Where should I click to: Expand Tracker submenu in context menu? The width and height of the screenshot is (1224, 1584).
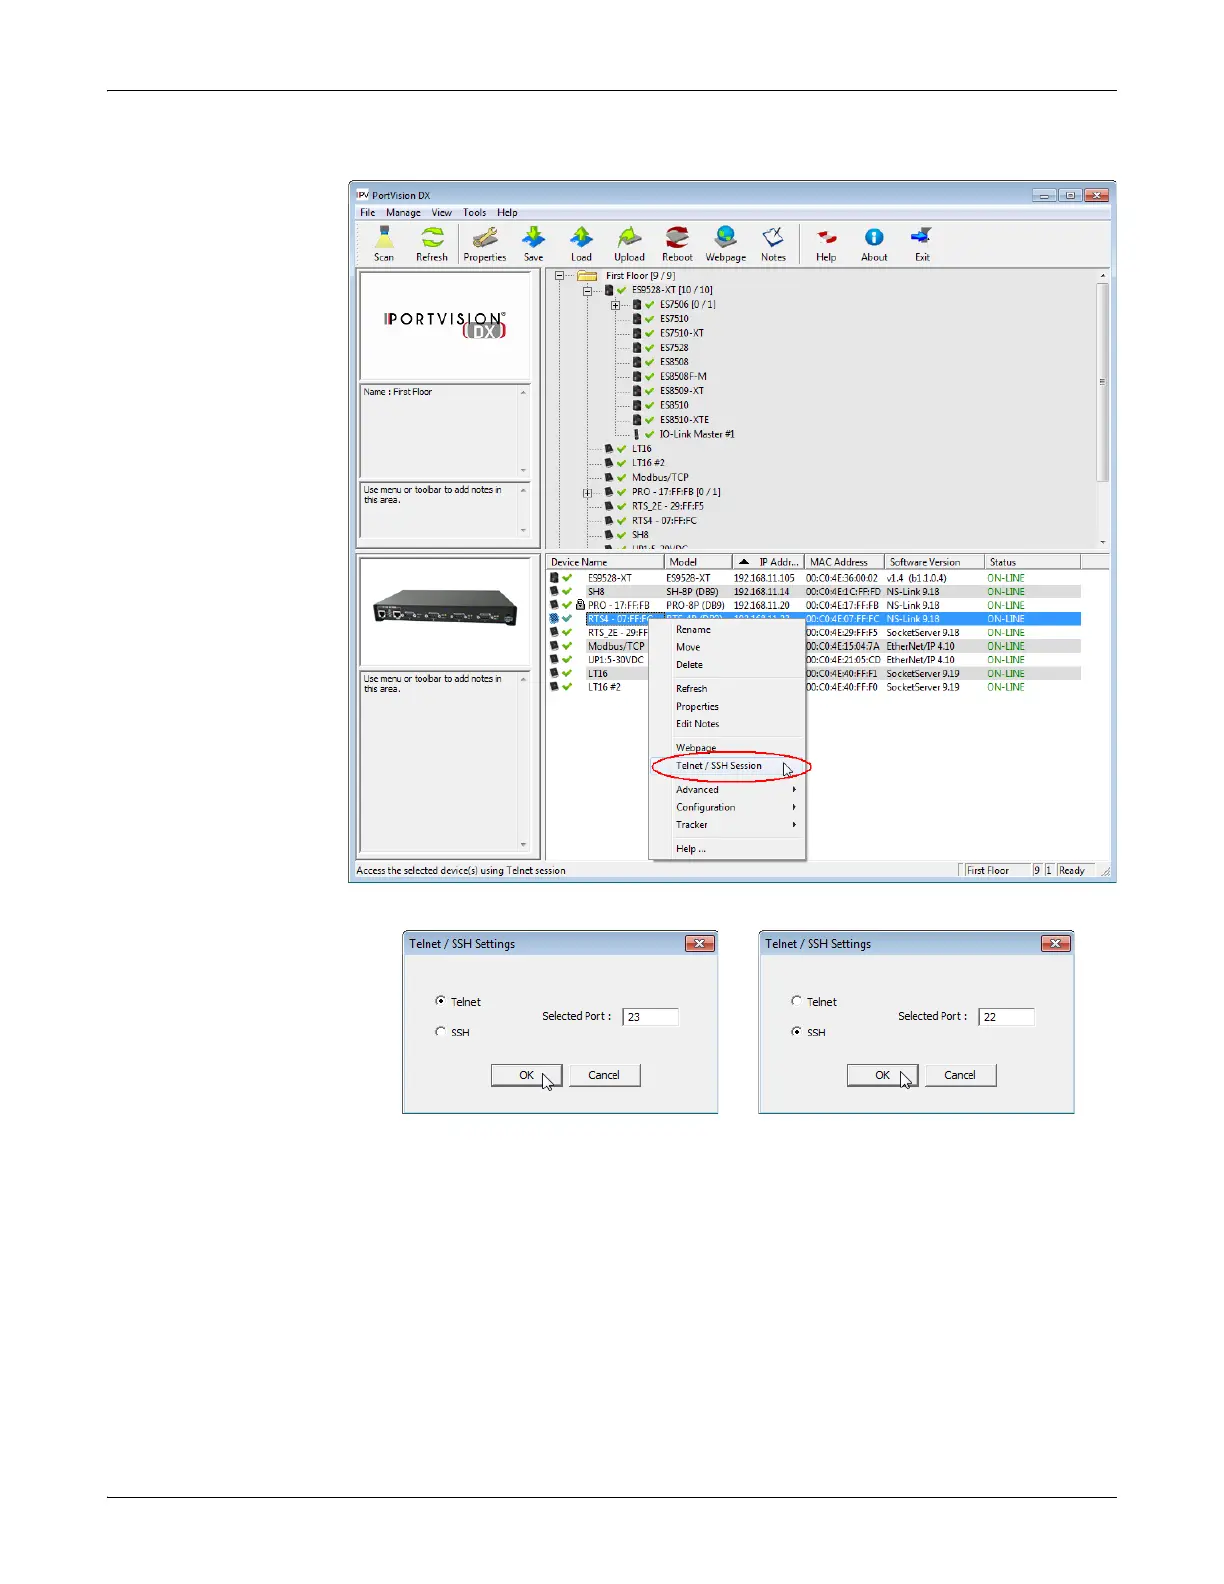[727, 825]
